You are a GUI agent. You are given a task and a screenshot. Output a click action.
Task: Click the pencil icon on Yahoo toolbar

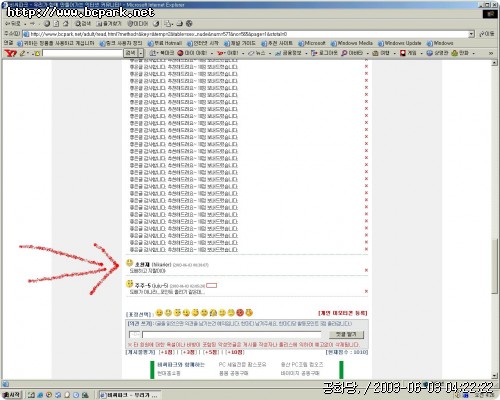click(x=23, y=53)
